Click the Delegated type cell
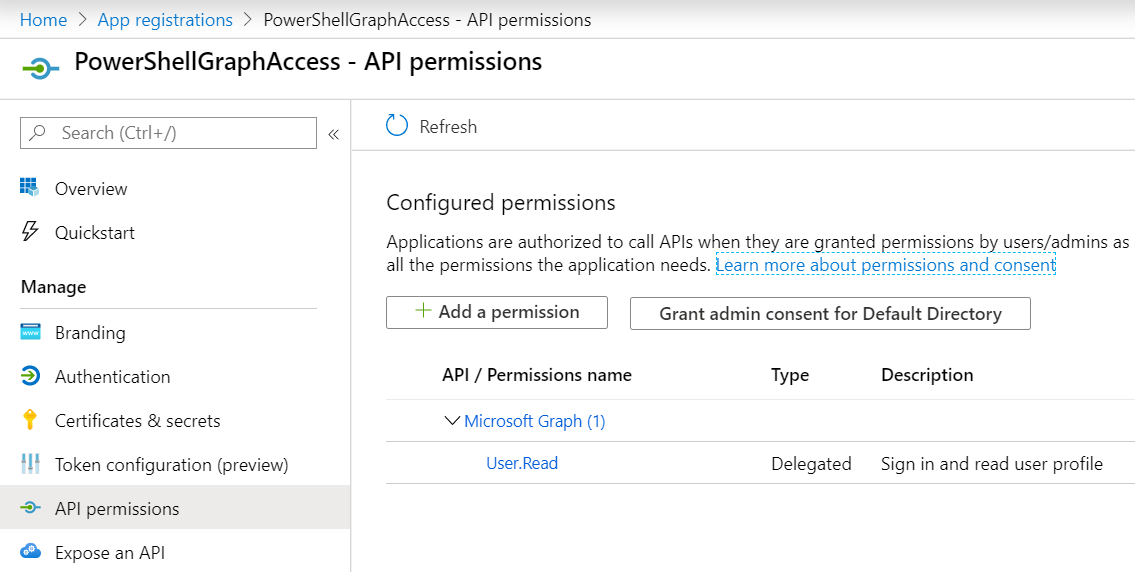The height and width of the screenshot is (572, 1135). point(811,463)
